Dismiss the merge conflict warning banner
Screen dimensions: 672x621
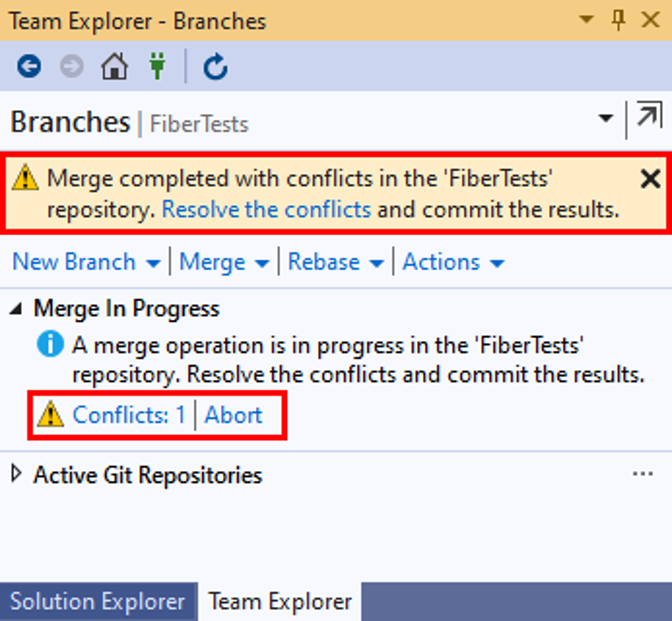(x=650, y=179)
